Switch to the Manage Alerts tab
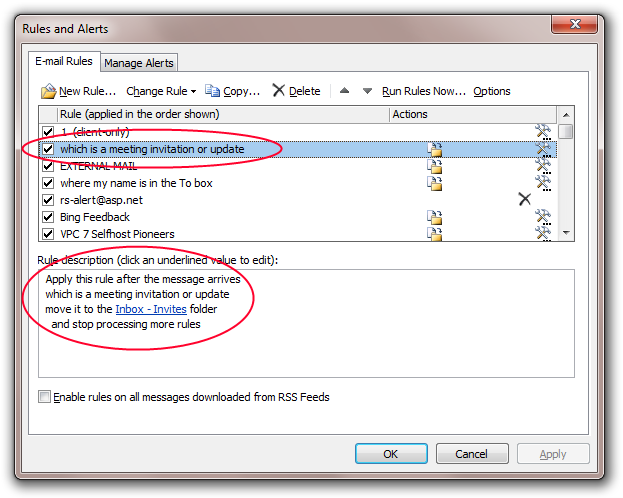The image size is (623, 498). pos(139,63)
